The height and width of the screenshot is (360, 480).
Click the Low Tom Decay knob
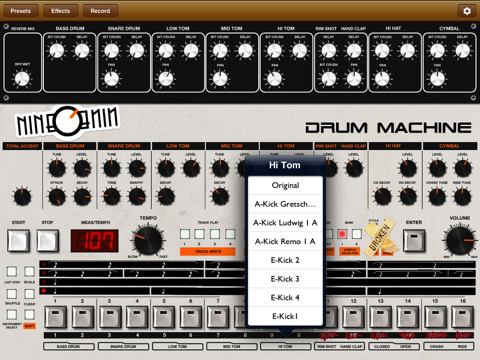[x=166, y=197]
